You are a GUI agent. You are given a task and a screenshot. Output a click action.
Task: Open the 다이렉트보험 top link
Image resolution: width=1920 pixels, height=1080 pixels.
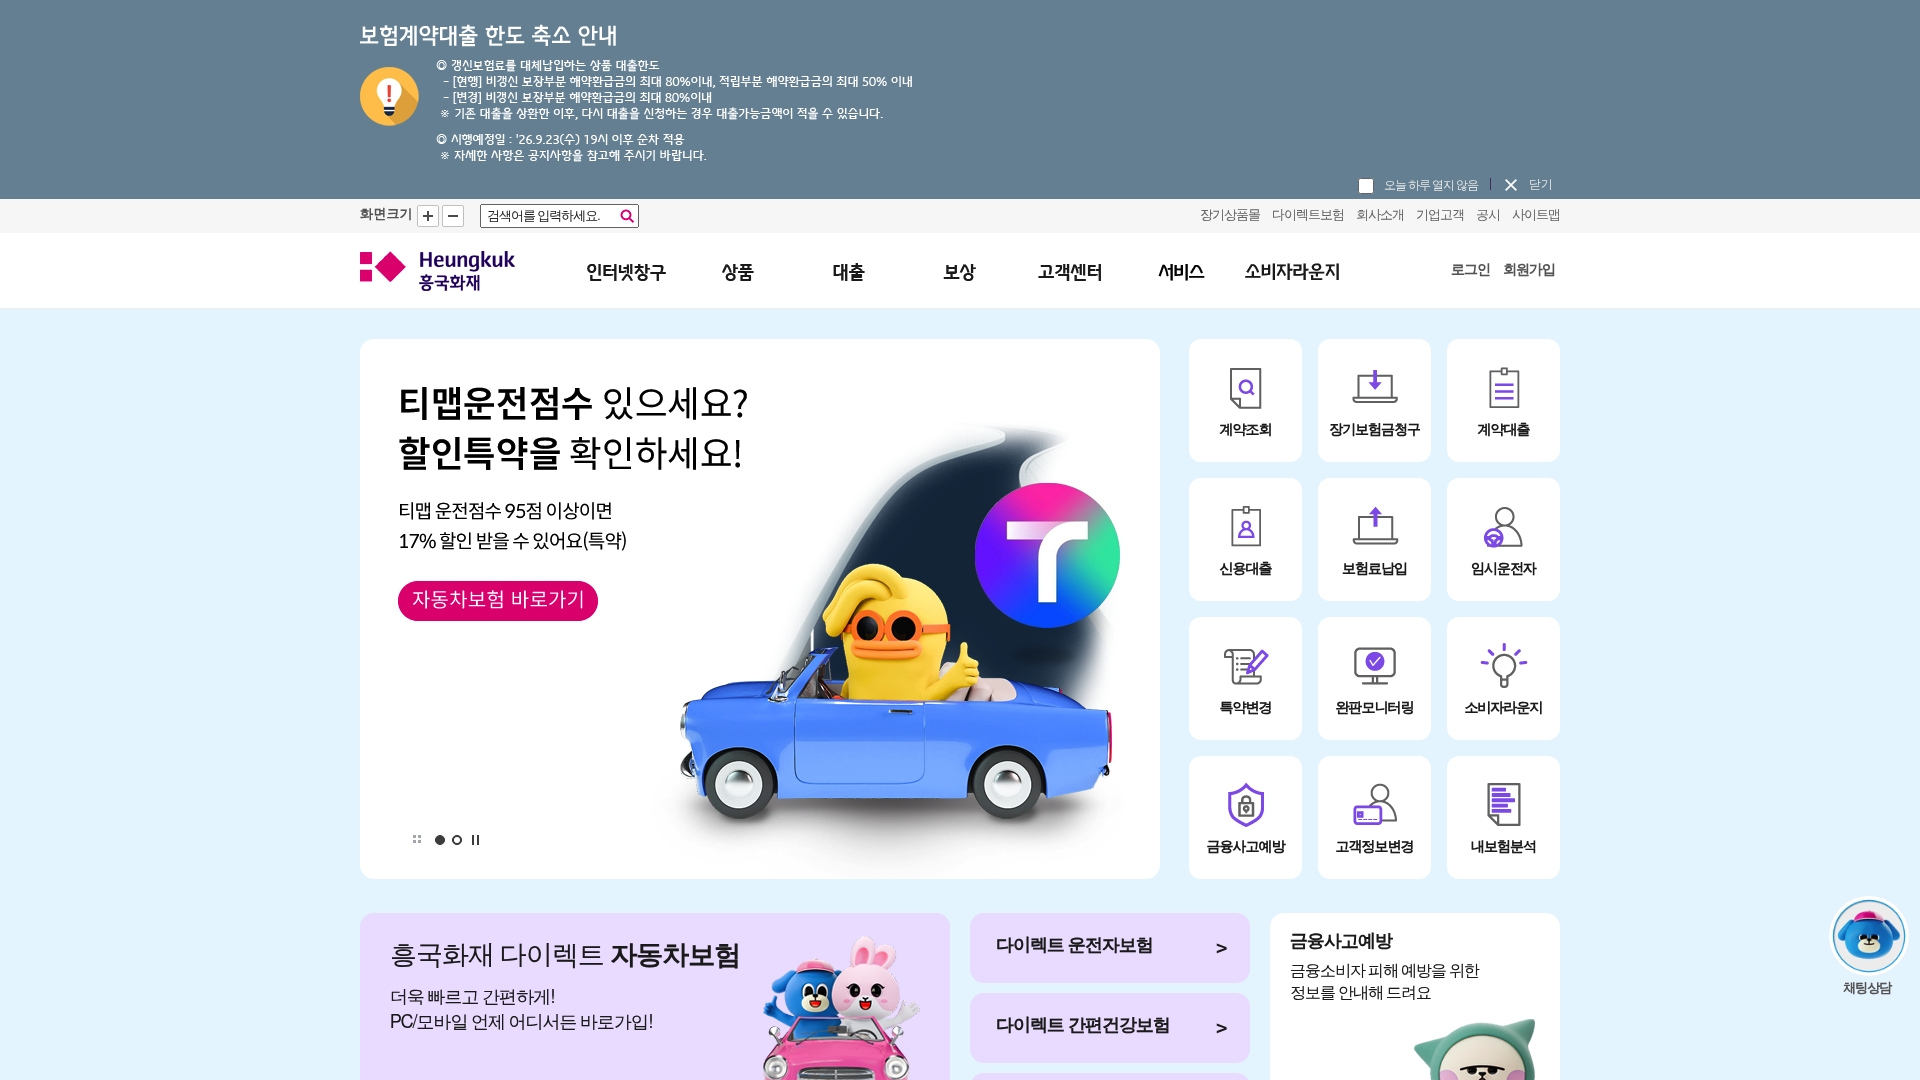[x=1308, y=215]
